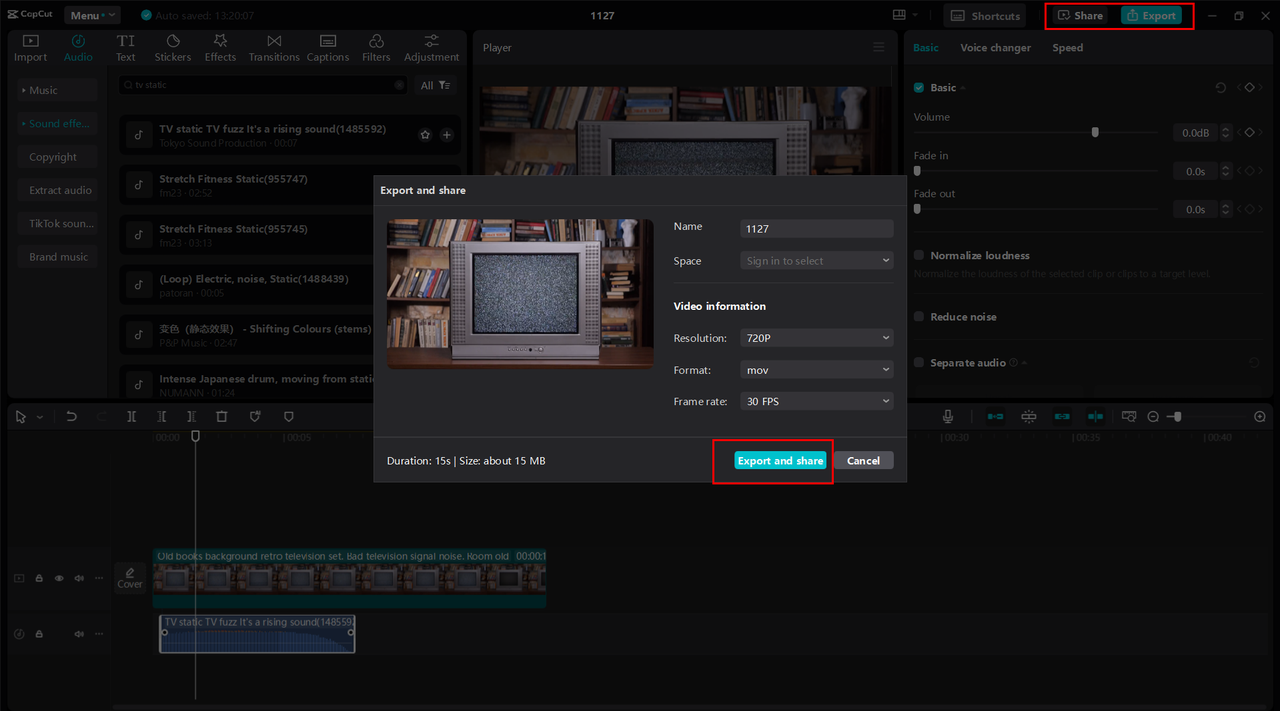Open the Resolution dropdown showing 720P
This screenshot has height=711, width=1280.
pos(817,338)
